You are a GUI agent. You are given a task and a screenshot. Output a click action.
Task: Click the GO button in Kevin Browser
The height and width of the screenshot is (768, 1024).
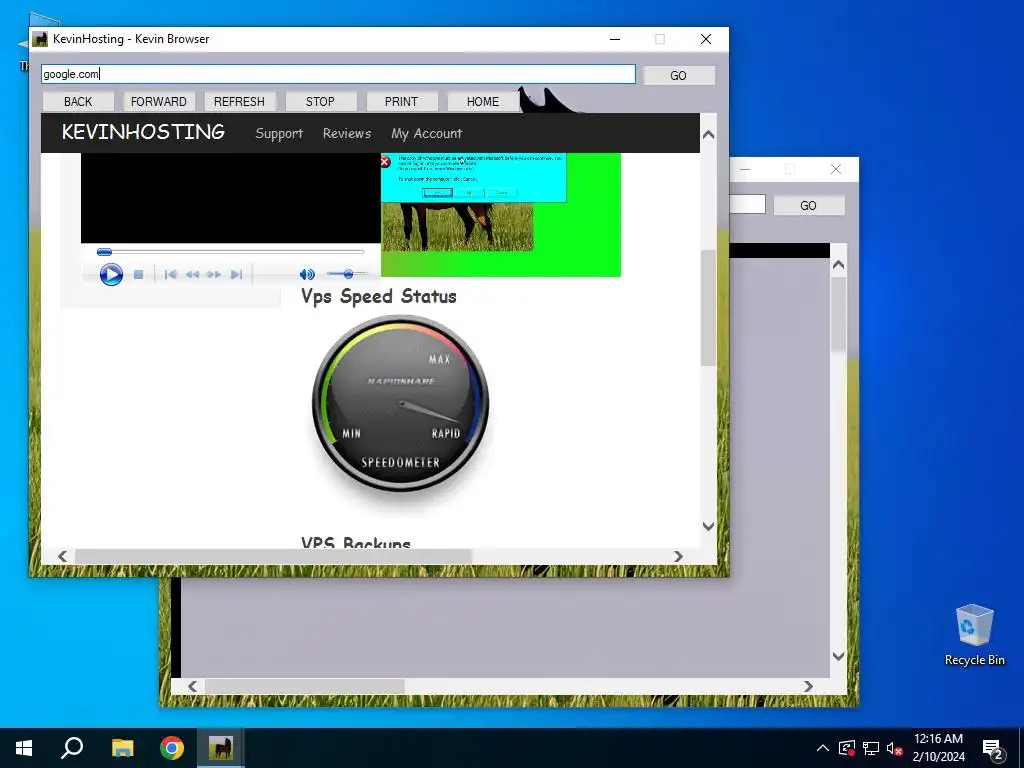(x=679, y=75)
